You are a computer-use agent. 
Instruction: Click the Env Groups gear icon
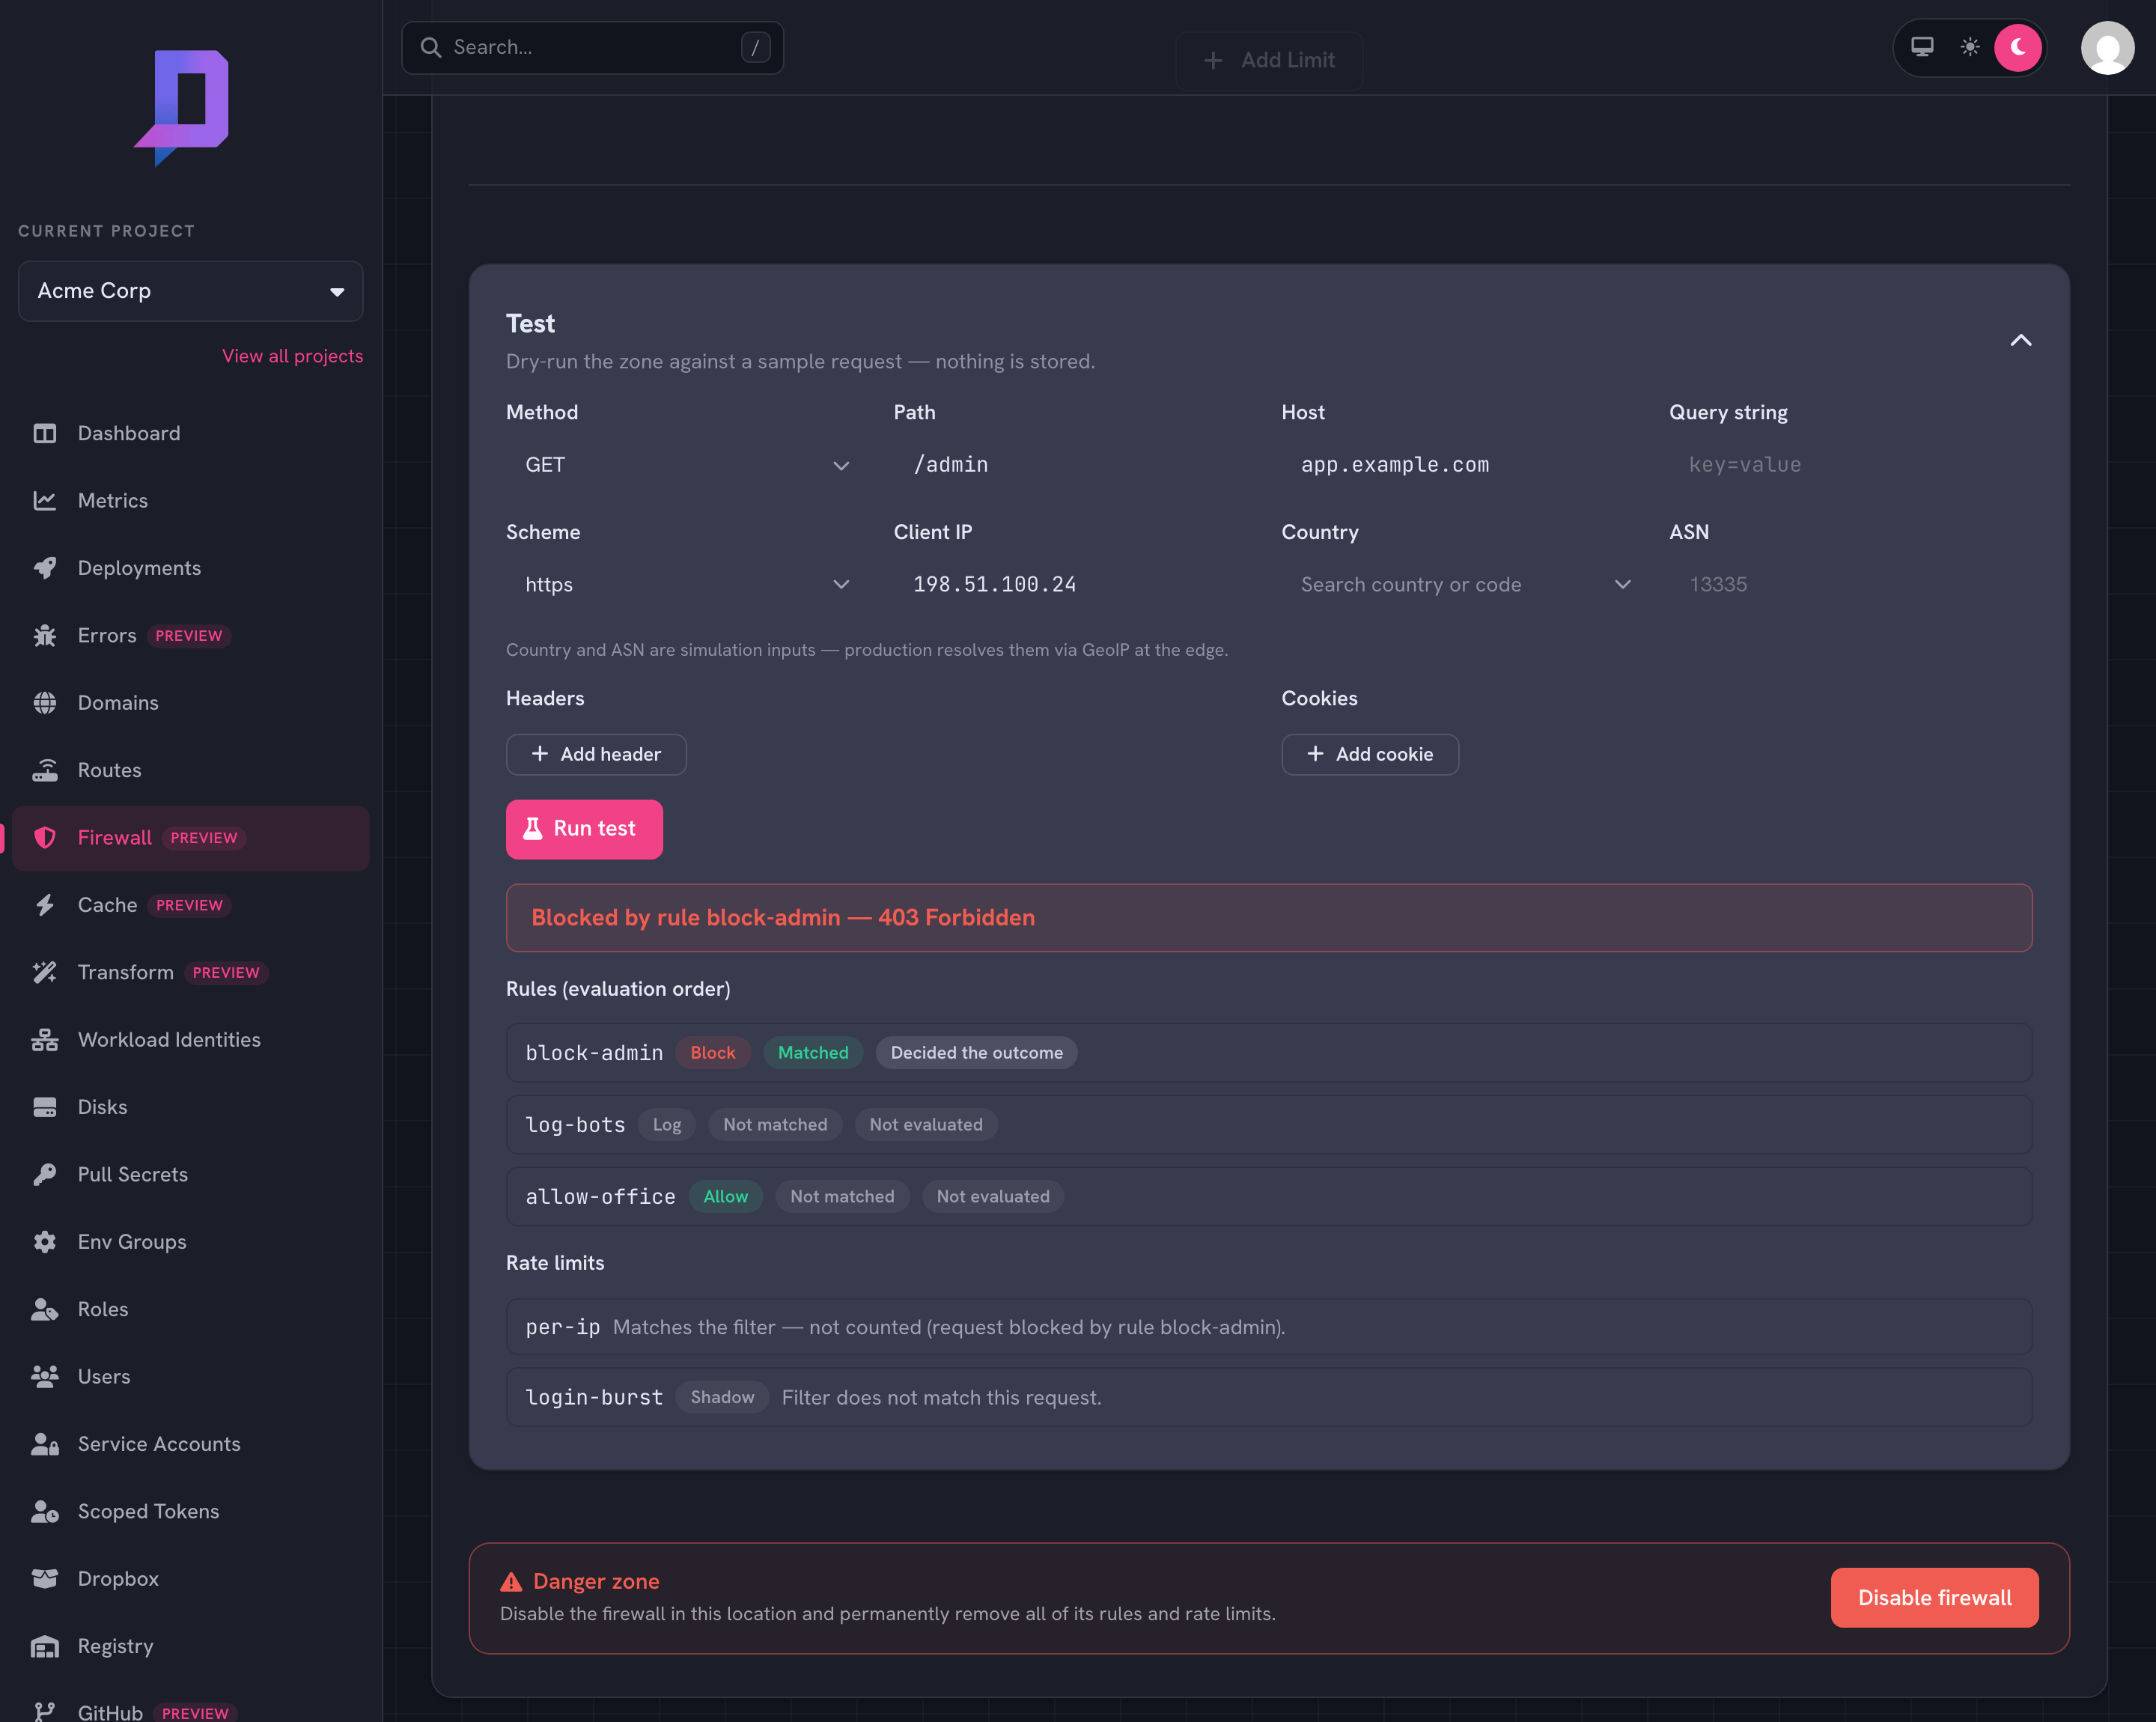pos(45,1242)
